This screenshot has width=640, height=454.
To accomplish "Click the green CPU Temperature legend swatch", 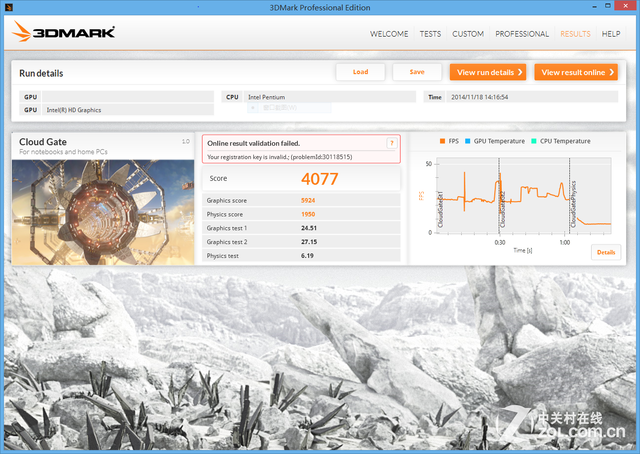I will tap(534, 141).
